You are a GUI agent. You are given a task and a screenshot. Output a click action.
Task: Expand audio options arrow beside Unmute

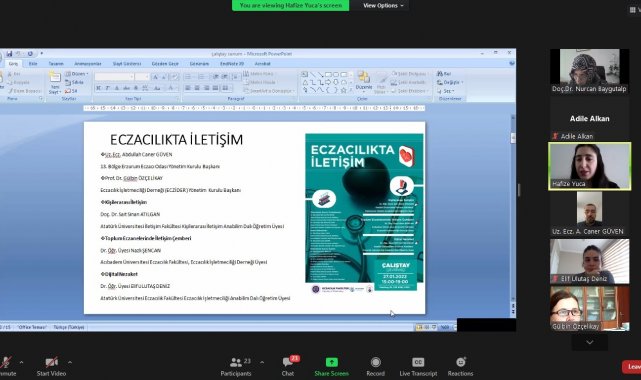click(21, 362)
